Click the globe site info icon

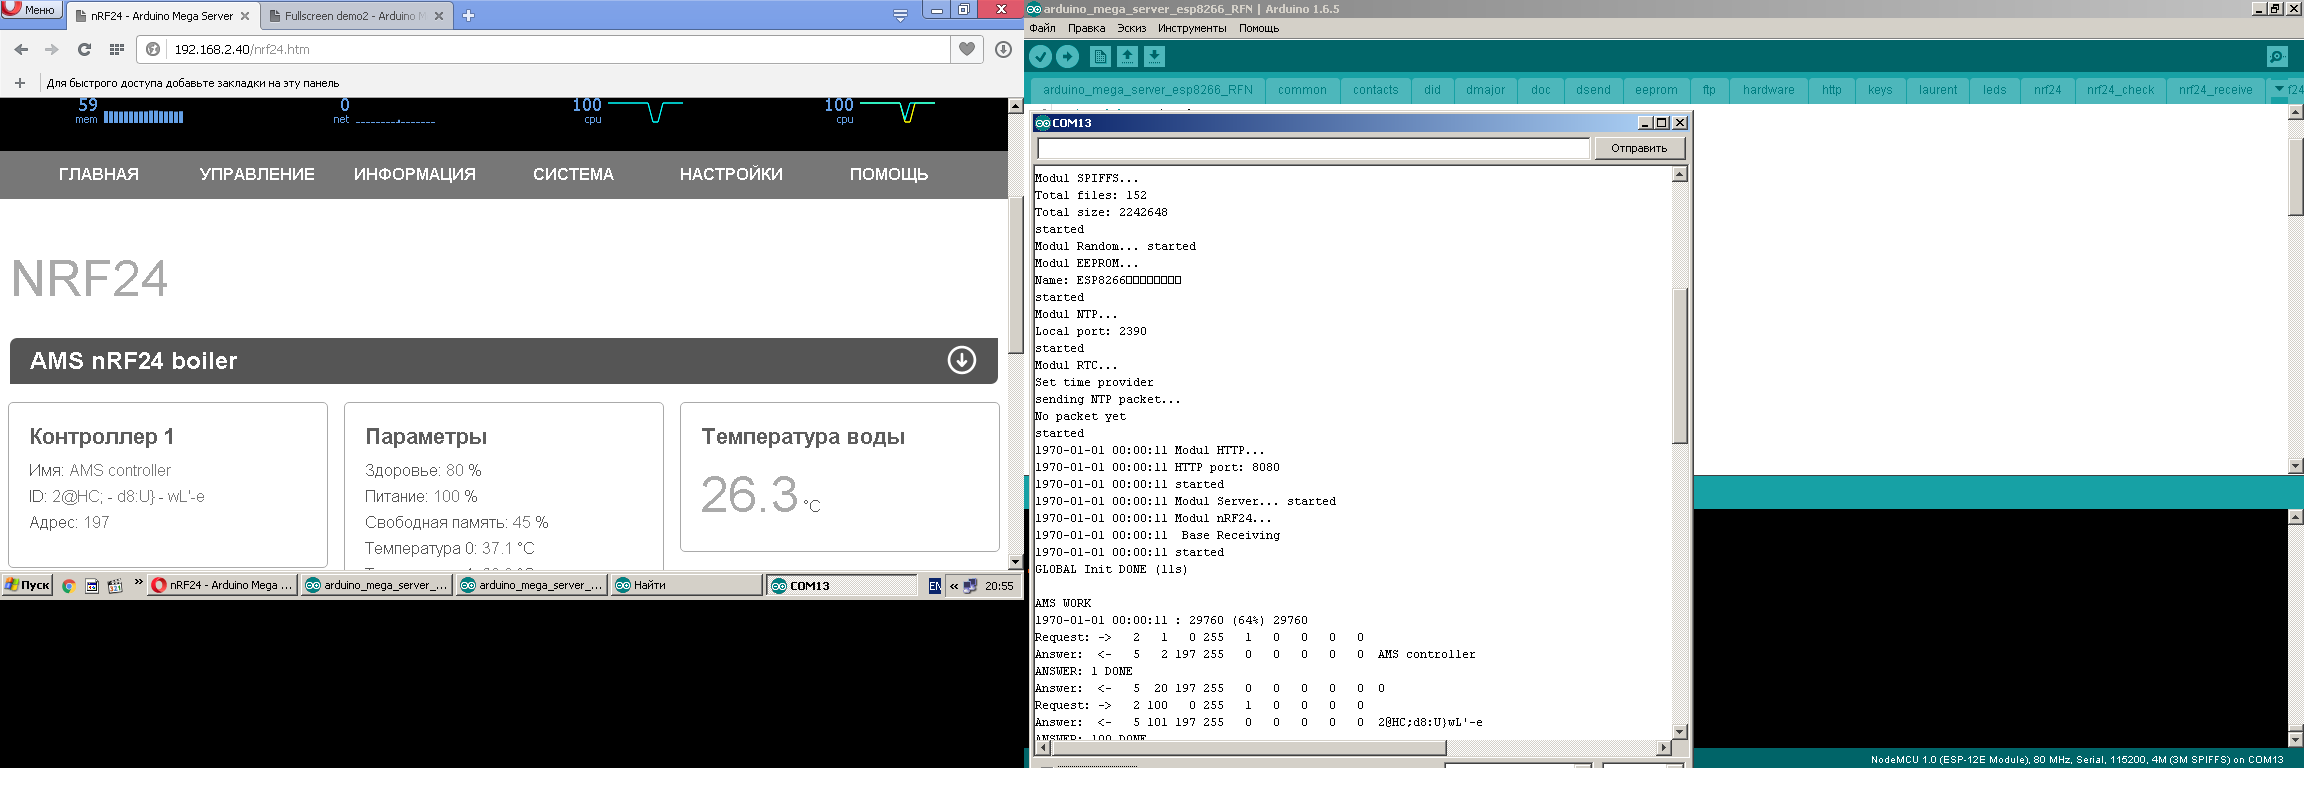tap(153, 49)
